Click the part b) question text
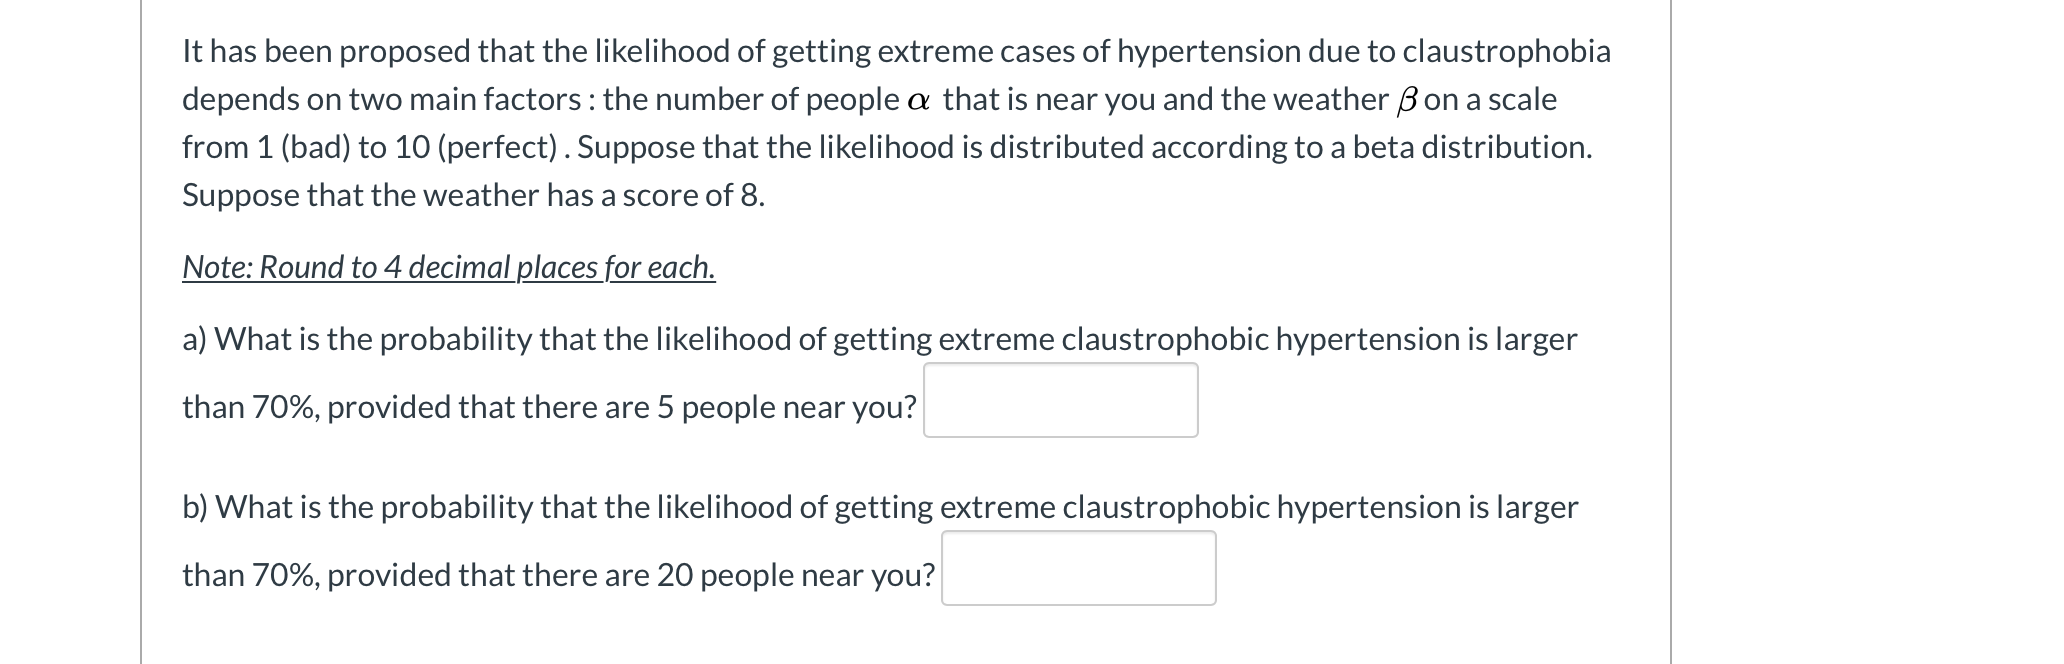 pos(880,506)
